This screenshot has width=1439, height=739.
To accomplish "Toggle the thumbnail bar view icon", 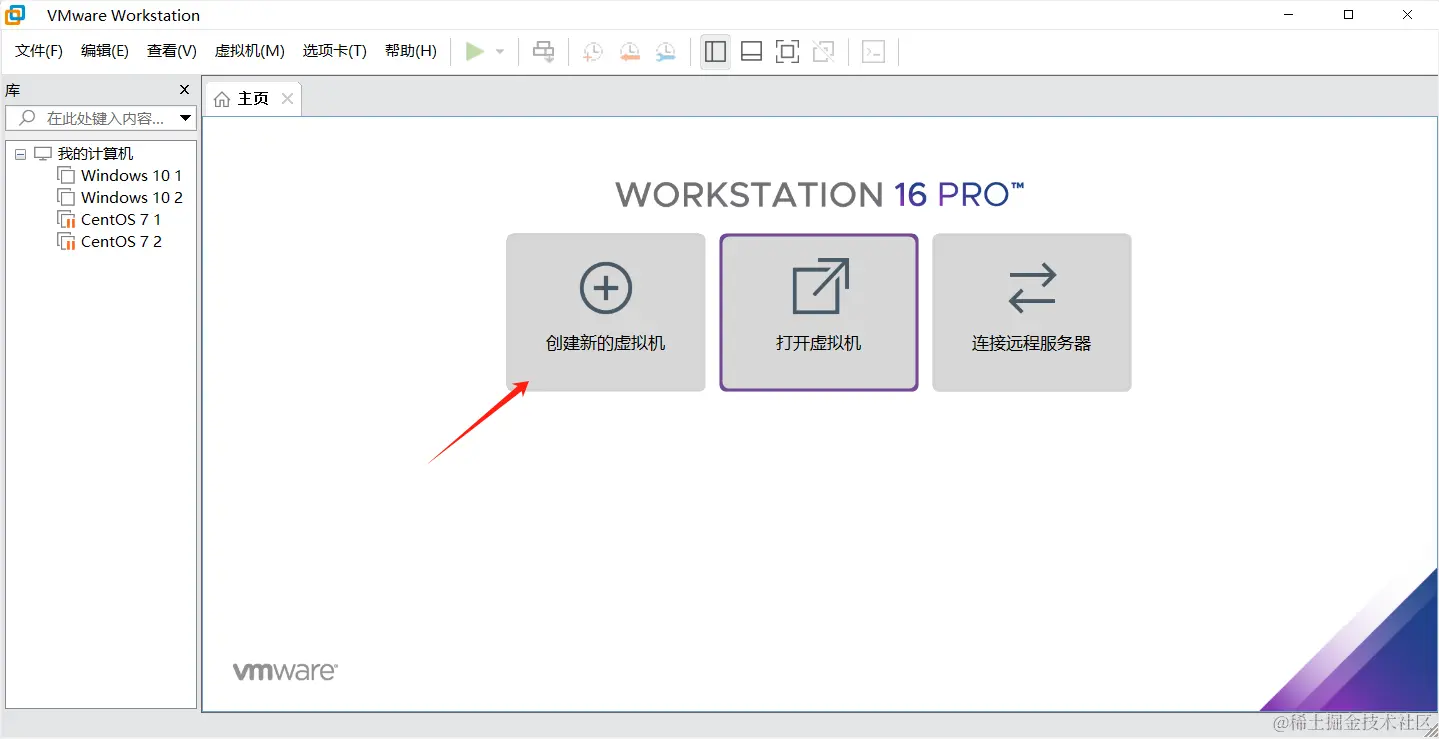I will pos(751,52).
